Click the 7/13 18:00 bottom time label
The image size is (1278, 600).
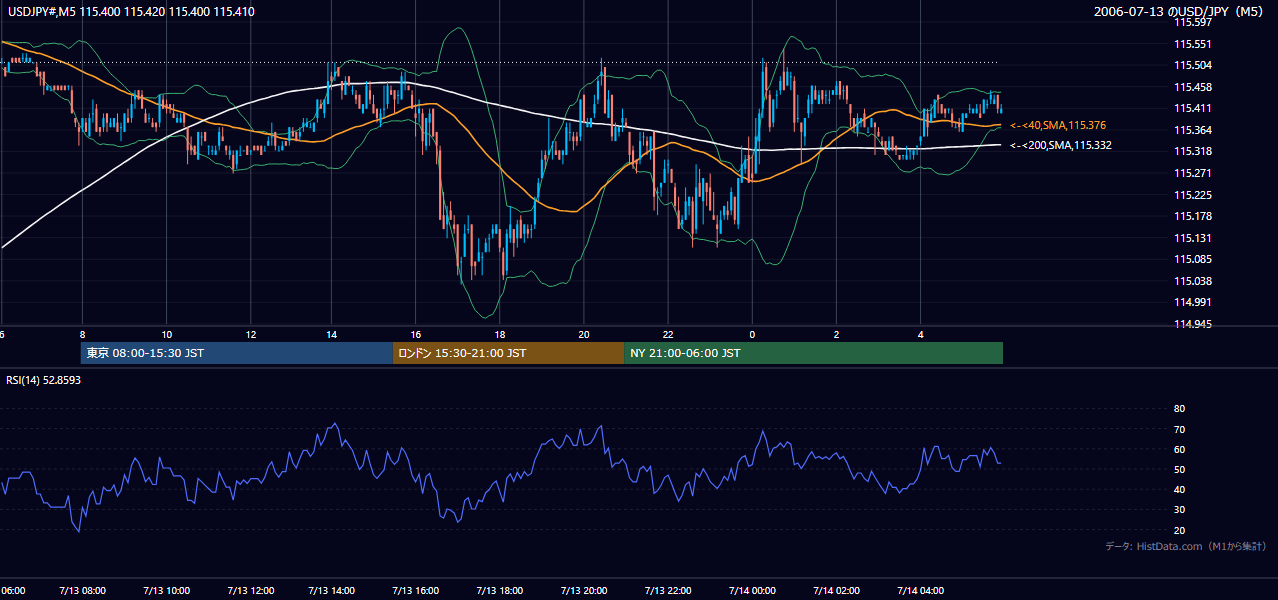(x=500, y=591)
